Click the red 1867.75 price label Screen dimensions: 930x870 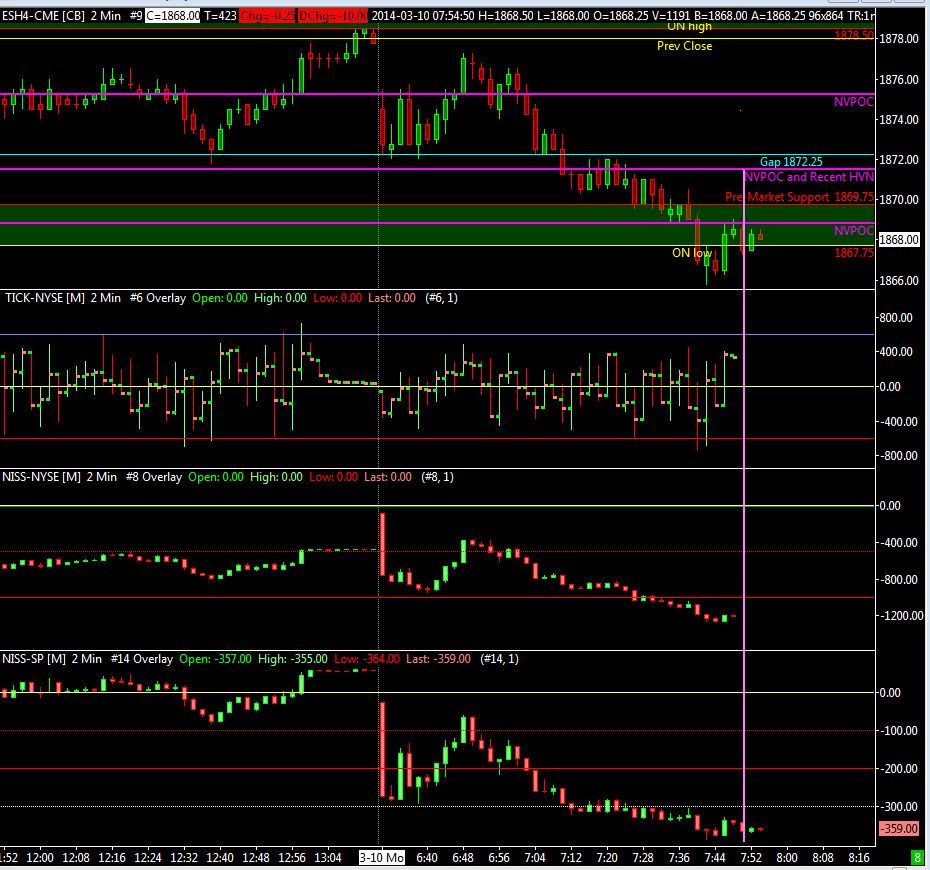pyautogui.click(x=854, y=254)
